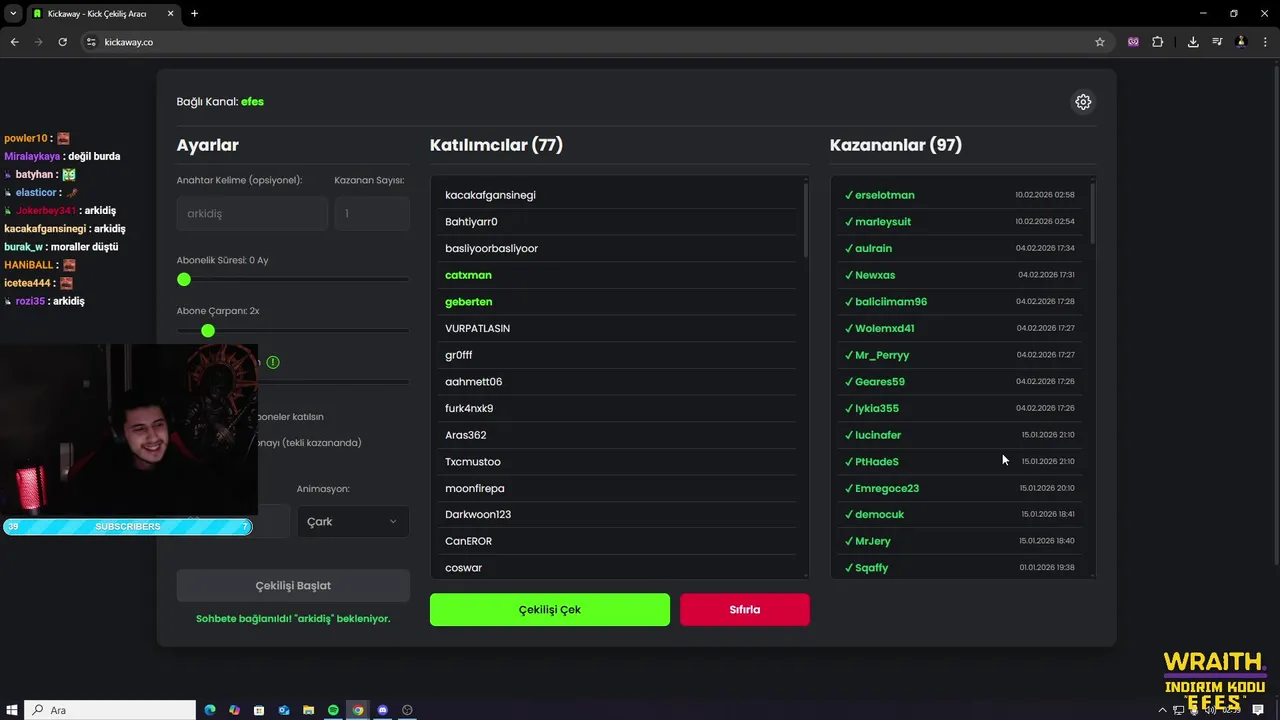Click the Çekilişi Başlat button

tap(293, 586)
